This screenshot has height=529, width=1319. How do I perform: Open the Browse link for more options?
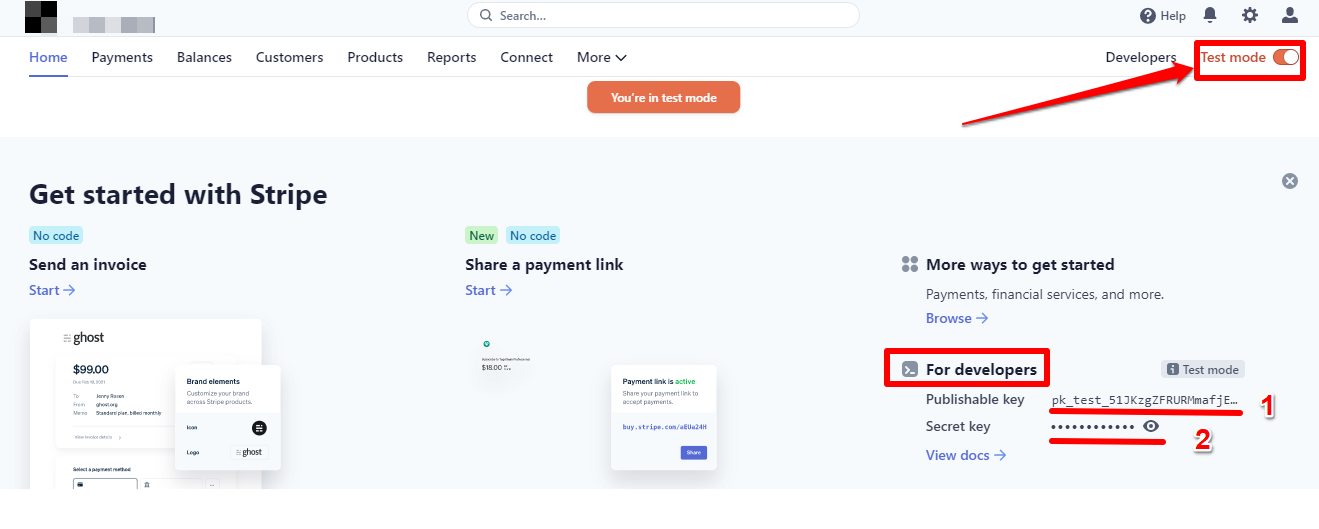click(956, 318)
